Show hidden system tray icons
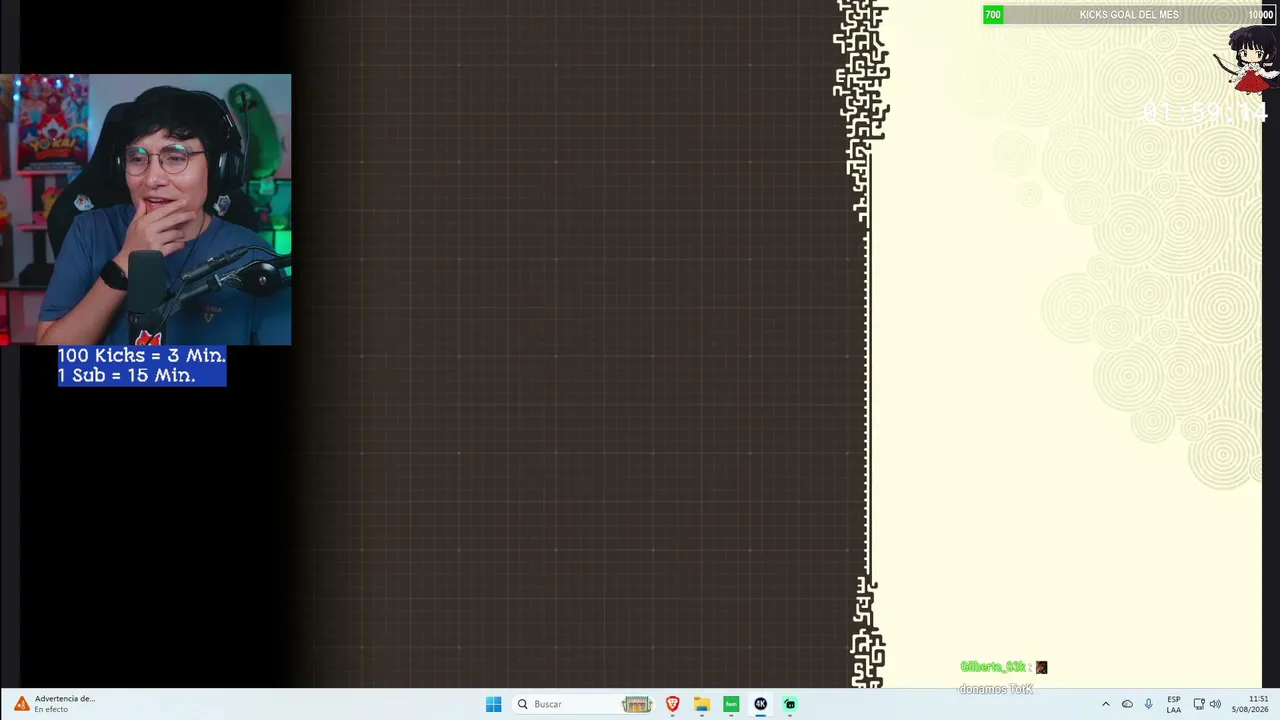The height and width of the screenshot is (720, 1280). 1105,704
